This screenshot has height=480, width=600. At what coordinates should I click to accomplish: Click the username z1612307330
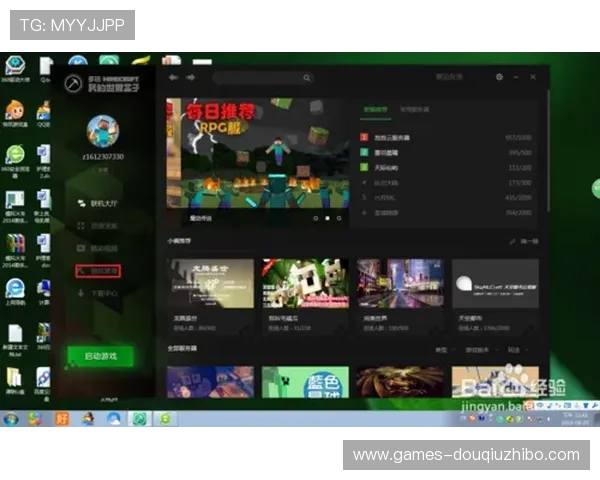point(103,157)
